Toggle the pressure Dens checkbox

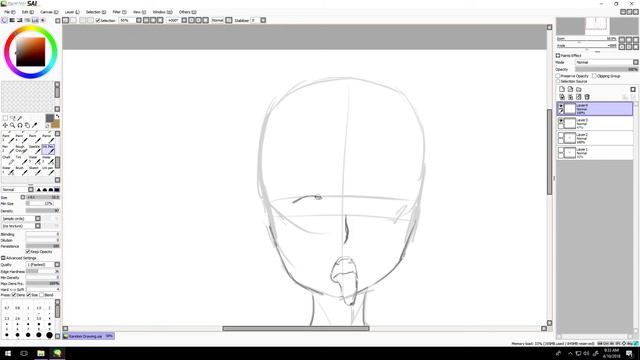[14, 295]
